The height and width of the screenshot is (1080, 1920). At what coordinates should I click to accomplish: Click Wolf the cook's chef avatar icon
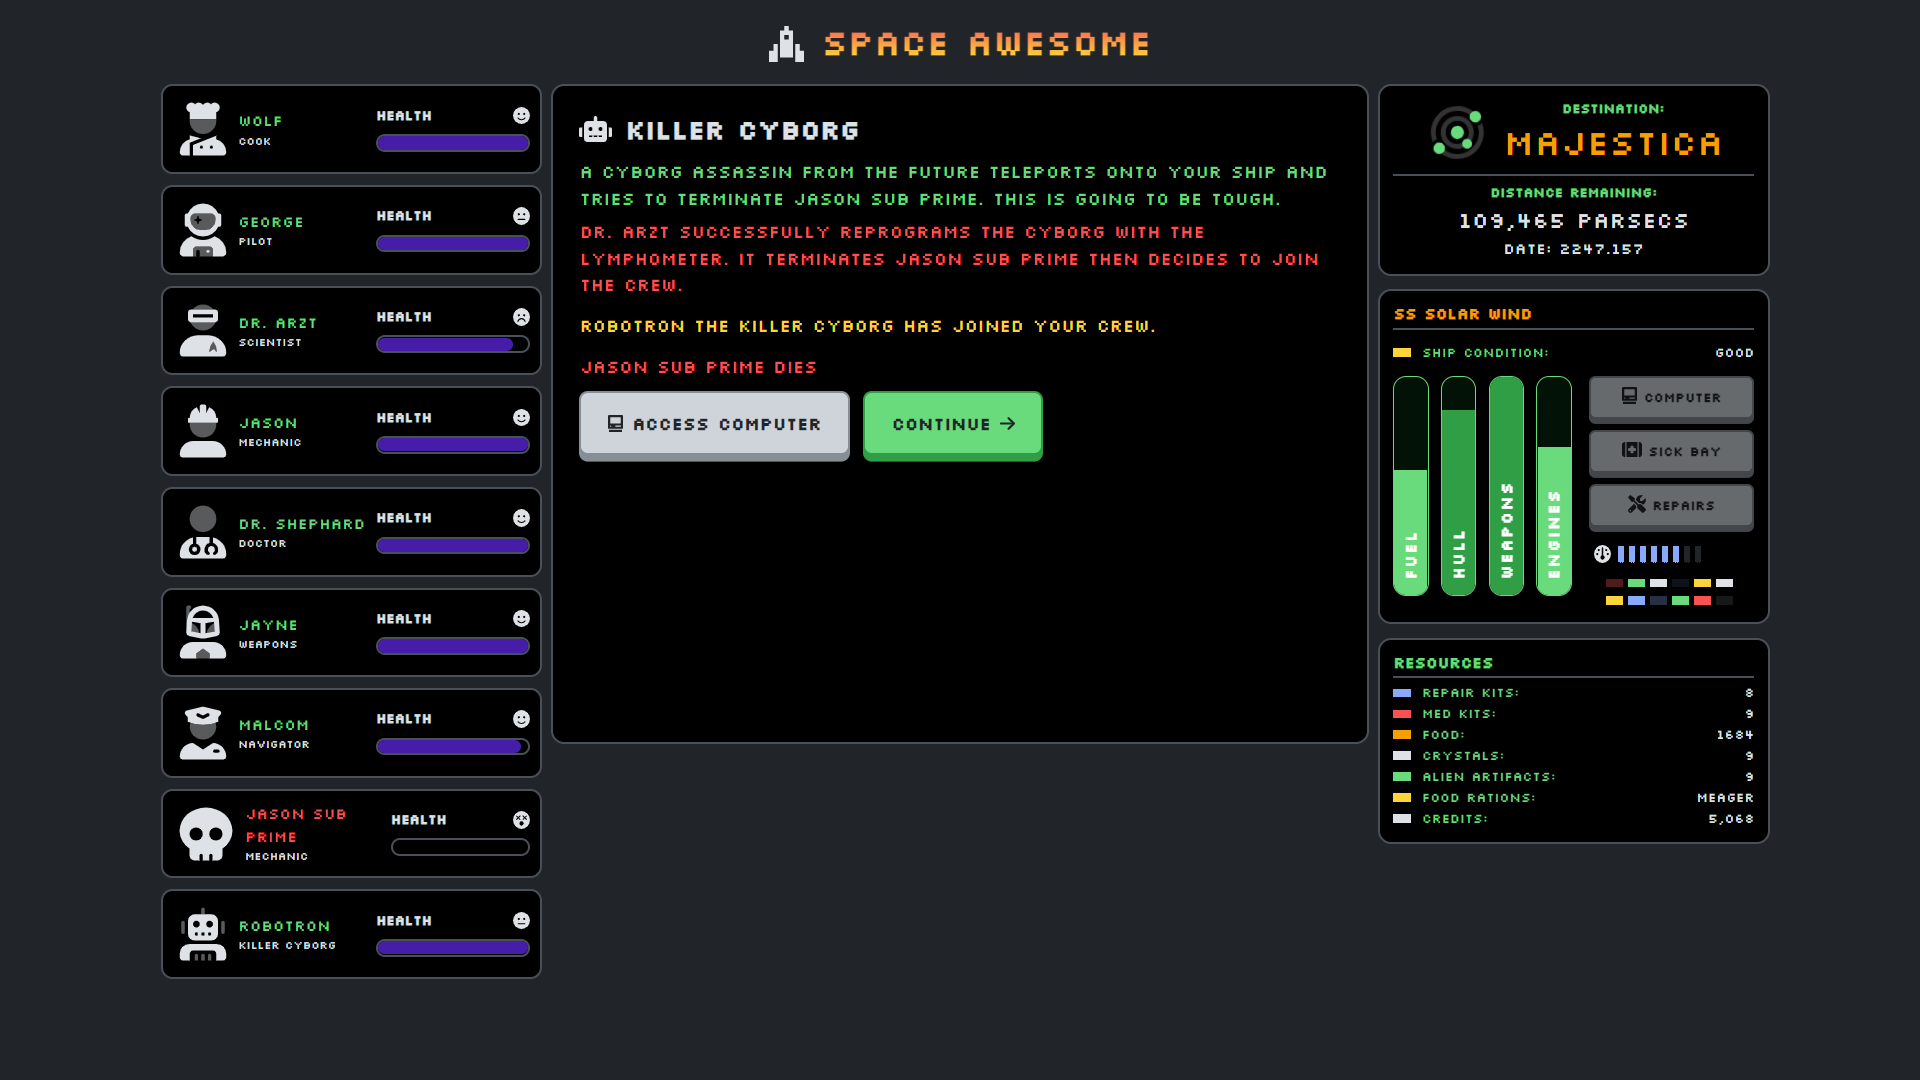pyautogui.click(x=203, y=129)
